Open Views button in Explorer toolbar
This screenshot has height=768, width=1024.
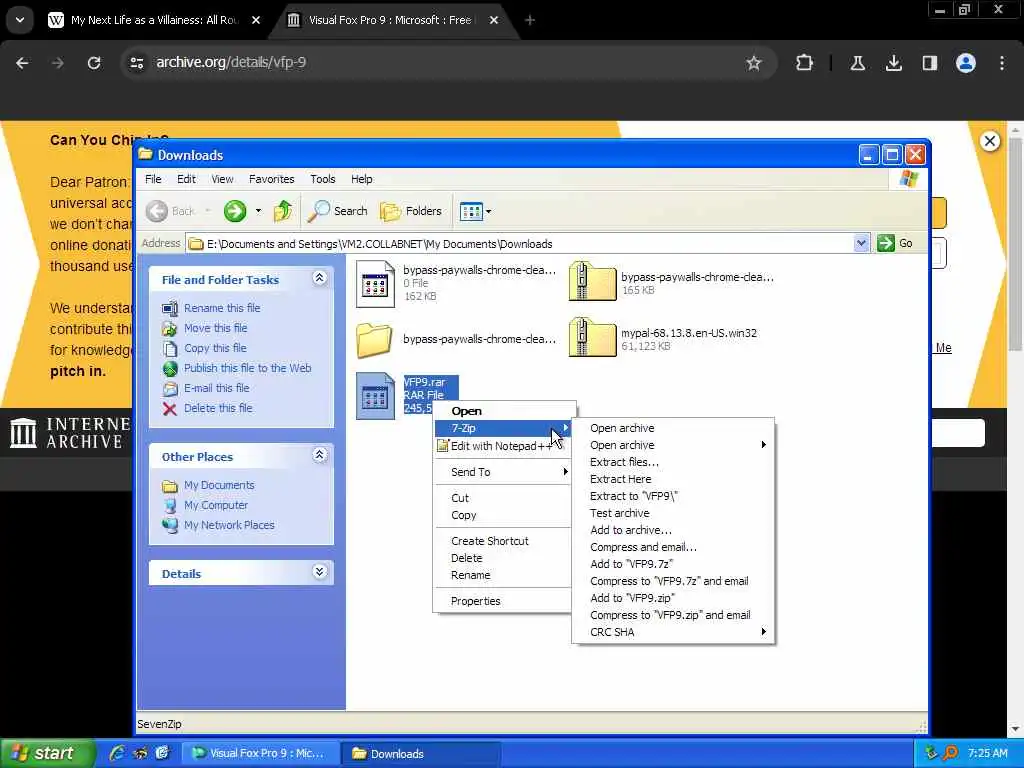(471, 211)
